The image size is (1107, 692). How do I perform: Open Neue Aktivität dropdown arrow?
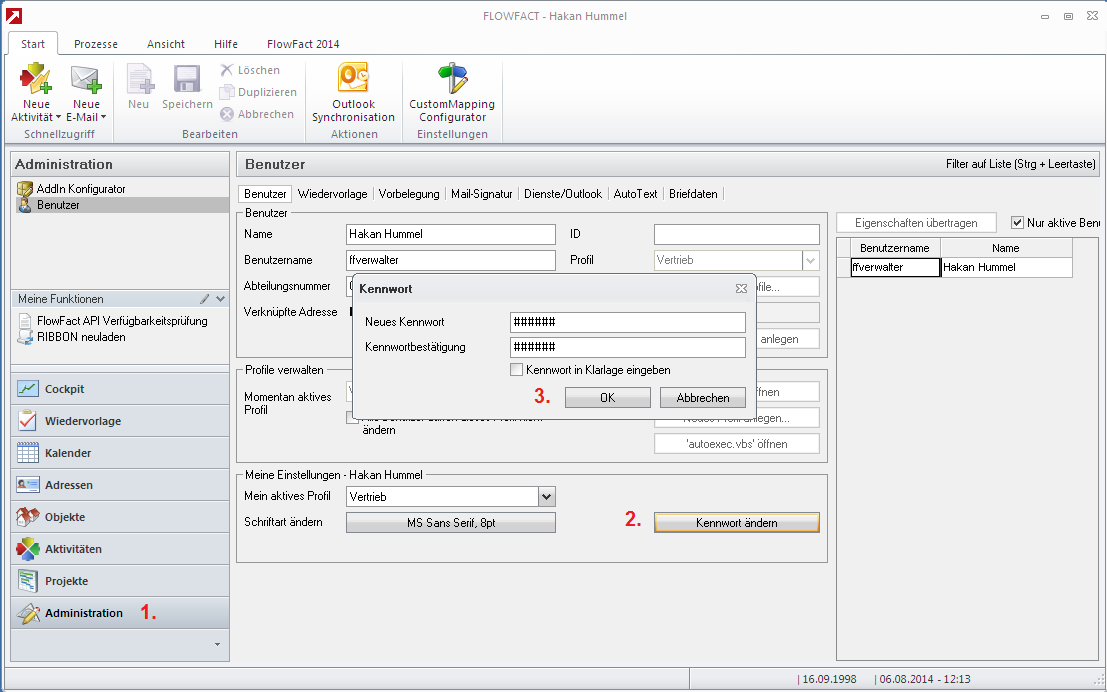(x=58, y=117)
